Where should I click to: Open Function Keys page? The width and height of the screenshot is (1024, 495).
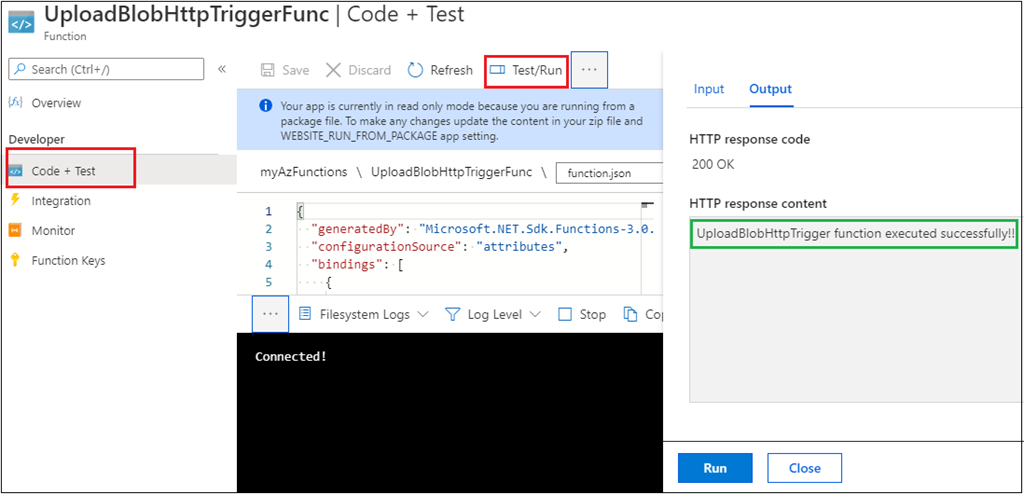click(x=68, y=261)
